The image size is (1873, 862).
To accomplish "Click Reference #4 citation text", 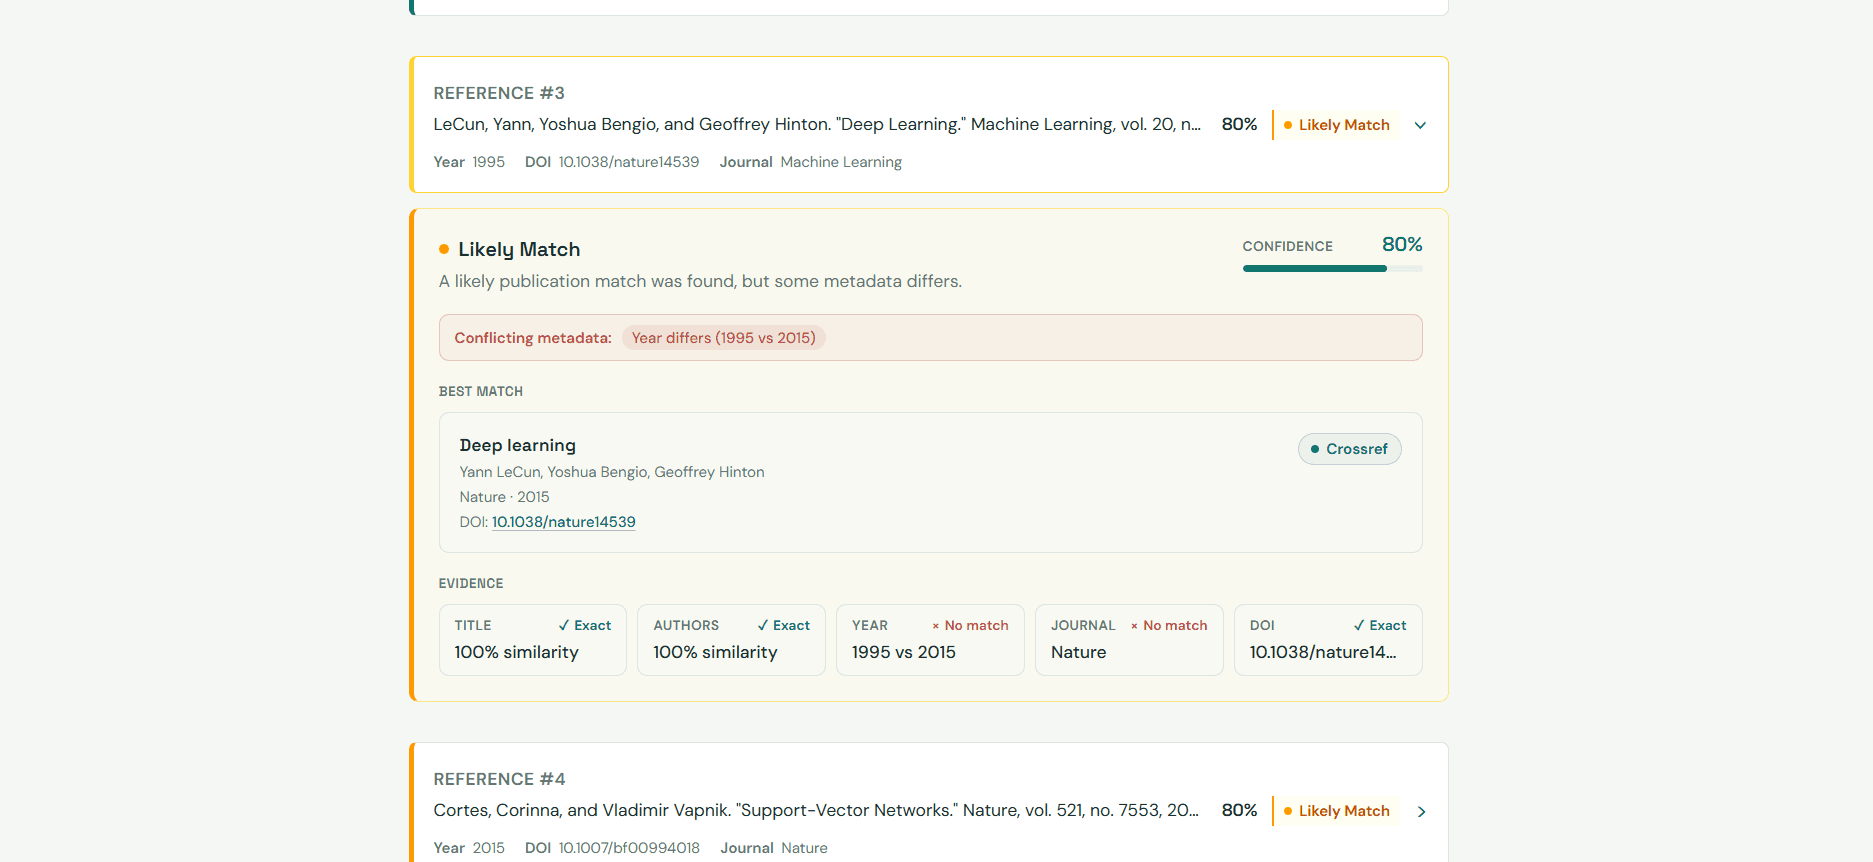I will tap(816, 810).
